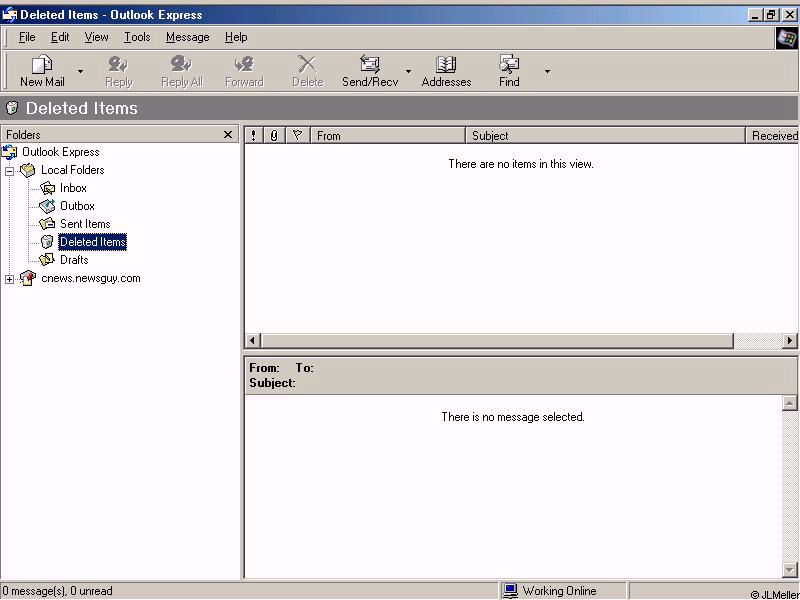The height and width of the screenshot is (600, 800).
Task: Open the Tools menu
Action: (137, 37)
